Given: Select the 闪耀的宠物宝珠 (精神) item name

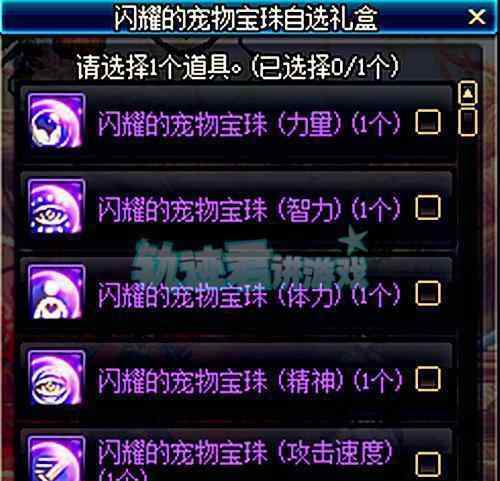Looking at the screenshot, I should coord(249,381).
